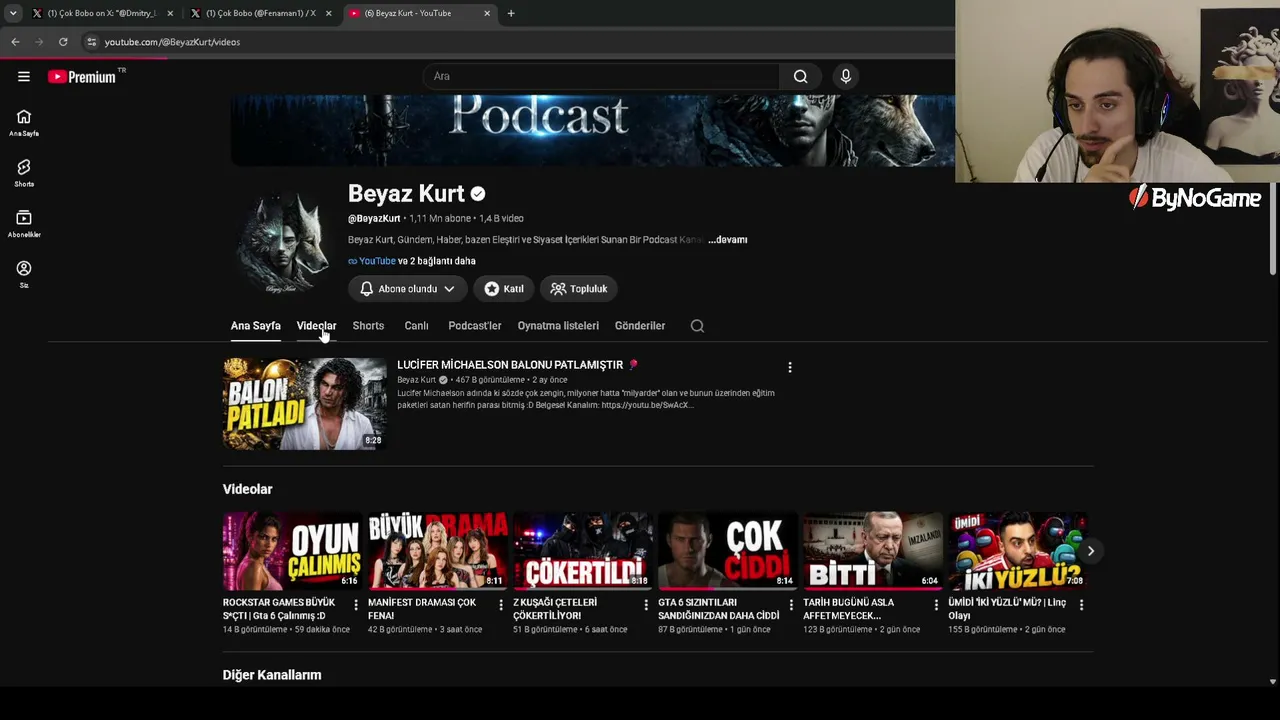Open the YouTube link in channel info

pos(377,261)
